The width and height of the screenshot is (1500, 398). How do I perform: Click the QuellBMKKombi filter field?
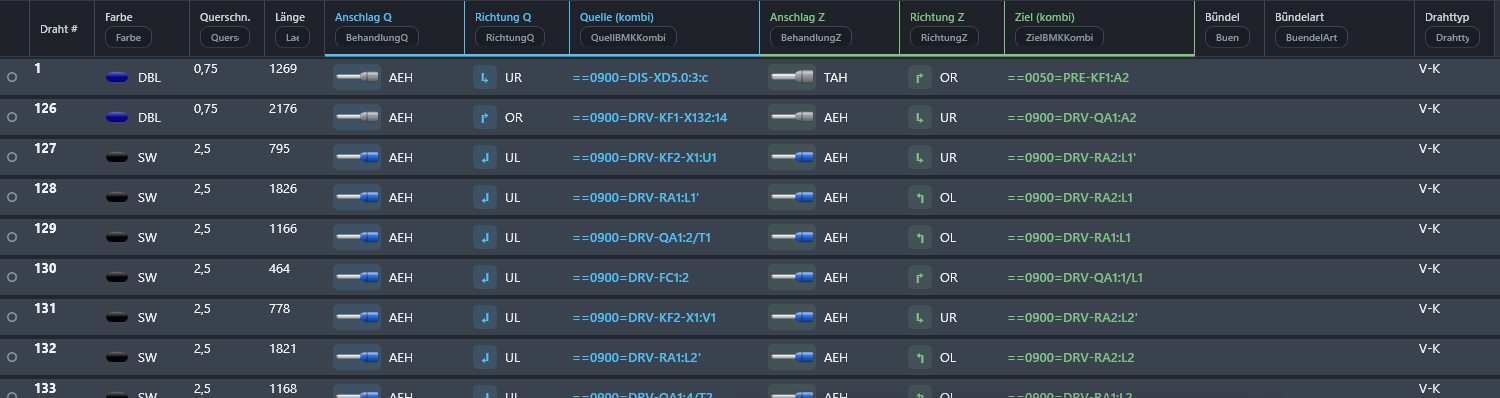628,37
